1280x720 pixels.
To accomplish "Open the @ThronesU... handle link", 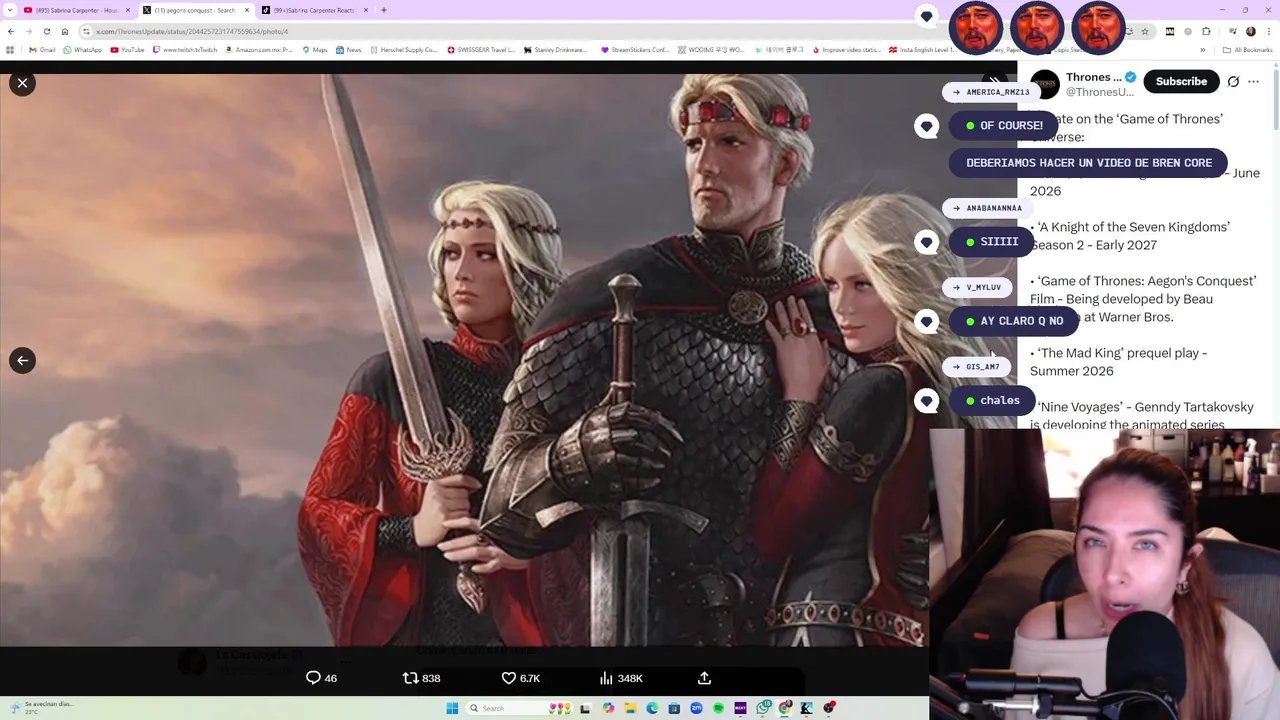I will (1100, 92).
